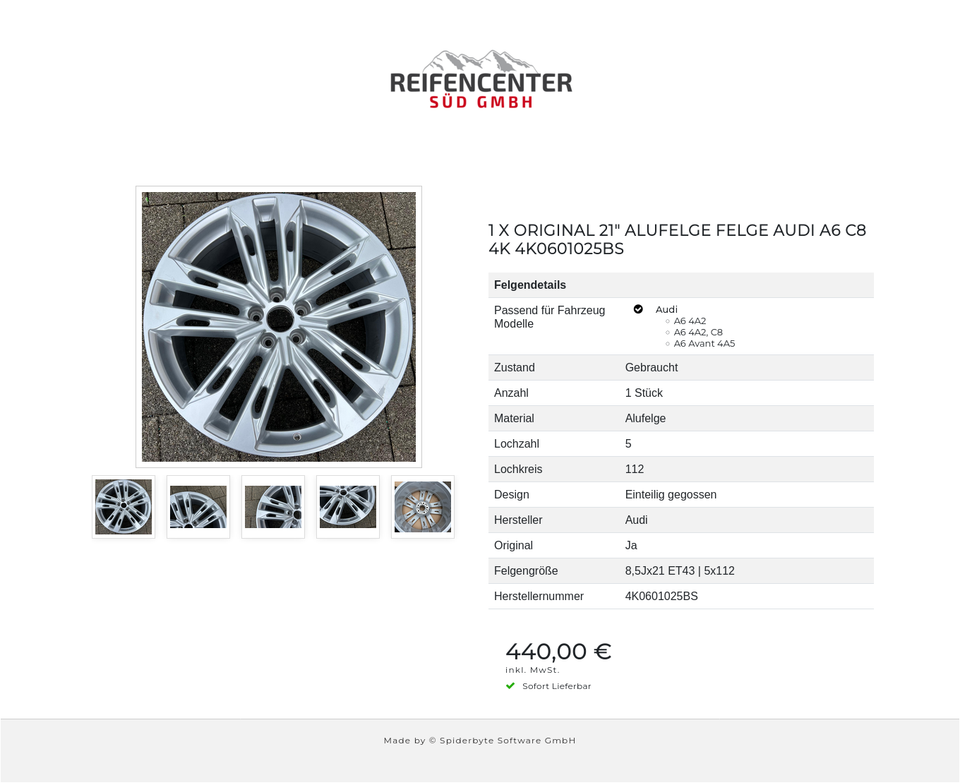Select the second wheel thumbnail

coord(198,507)
